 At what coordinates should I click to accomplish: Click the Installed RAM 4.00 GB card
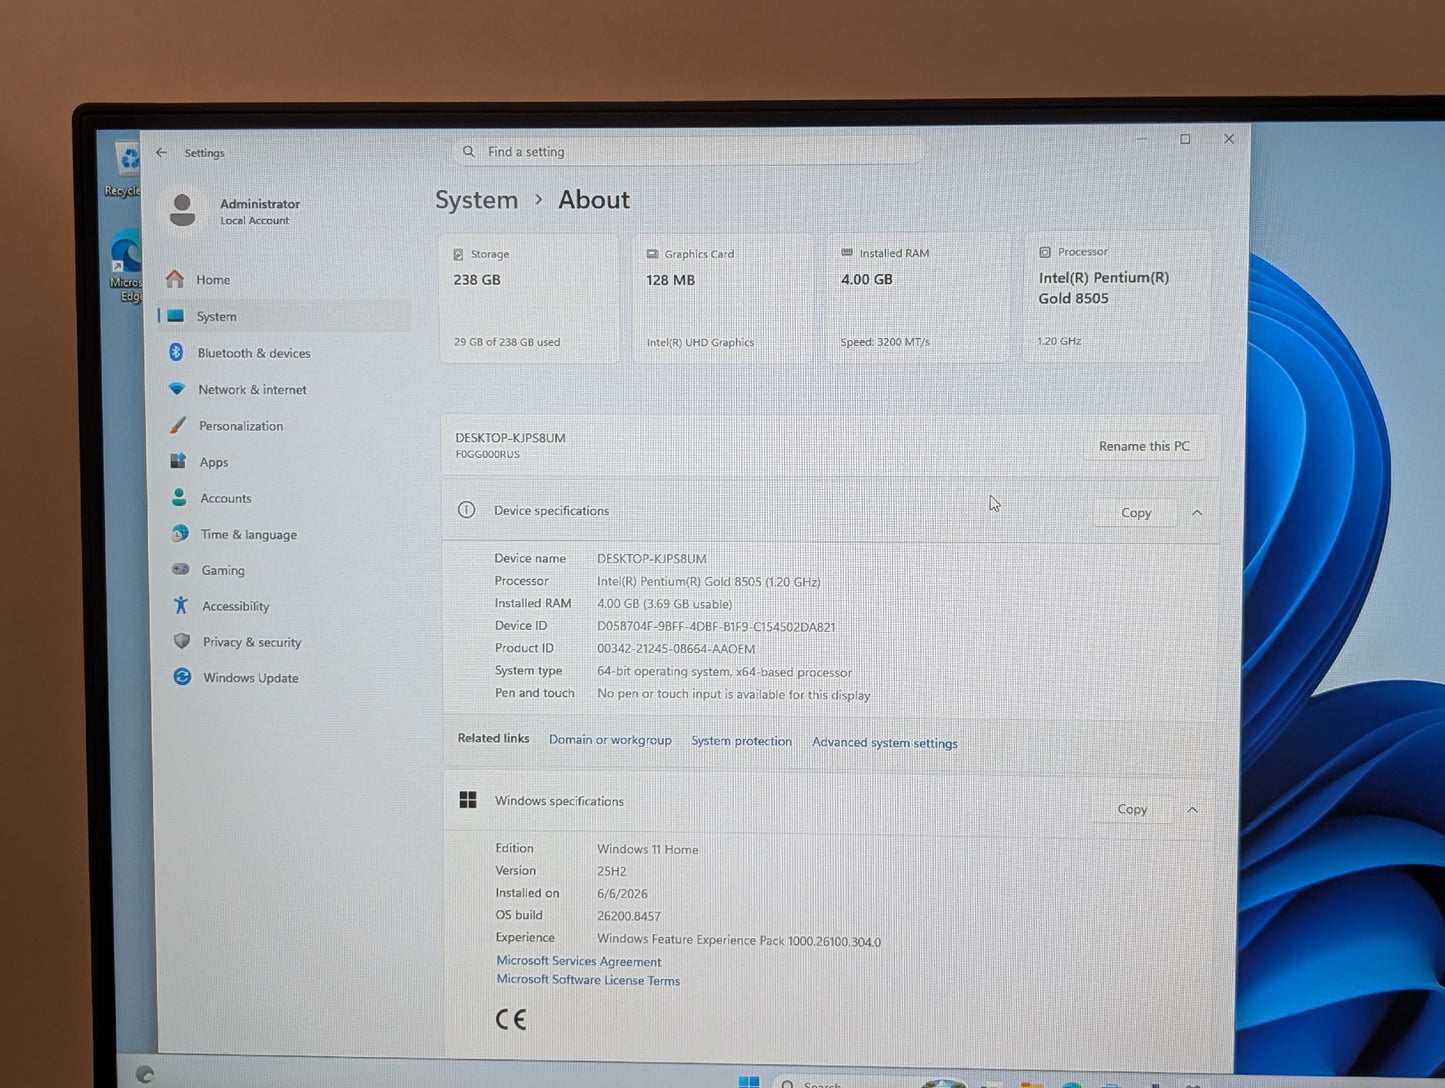coord(917,297)
